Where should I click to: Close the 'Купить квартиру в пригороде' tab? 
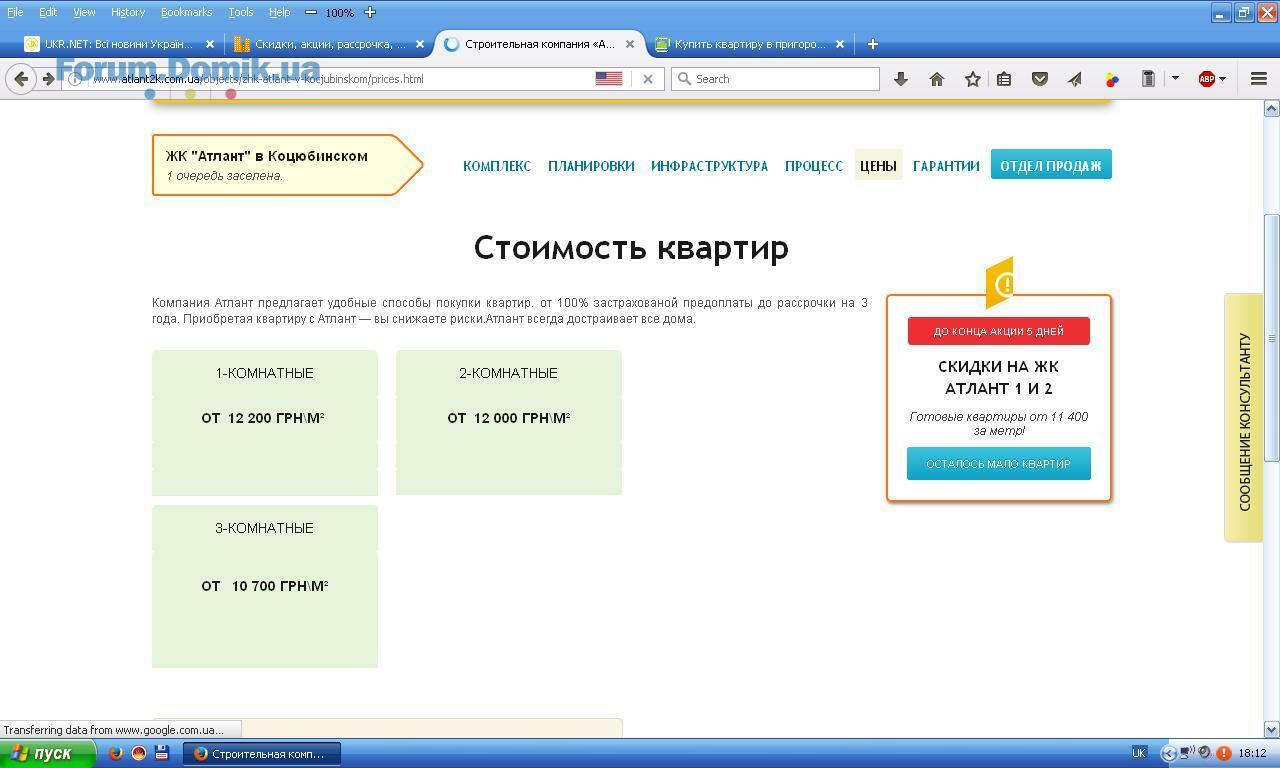pos(840,44)
